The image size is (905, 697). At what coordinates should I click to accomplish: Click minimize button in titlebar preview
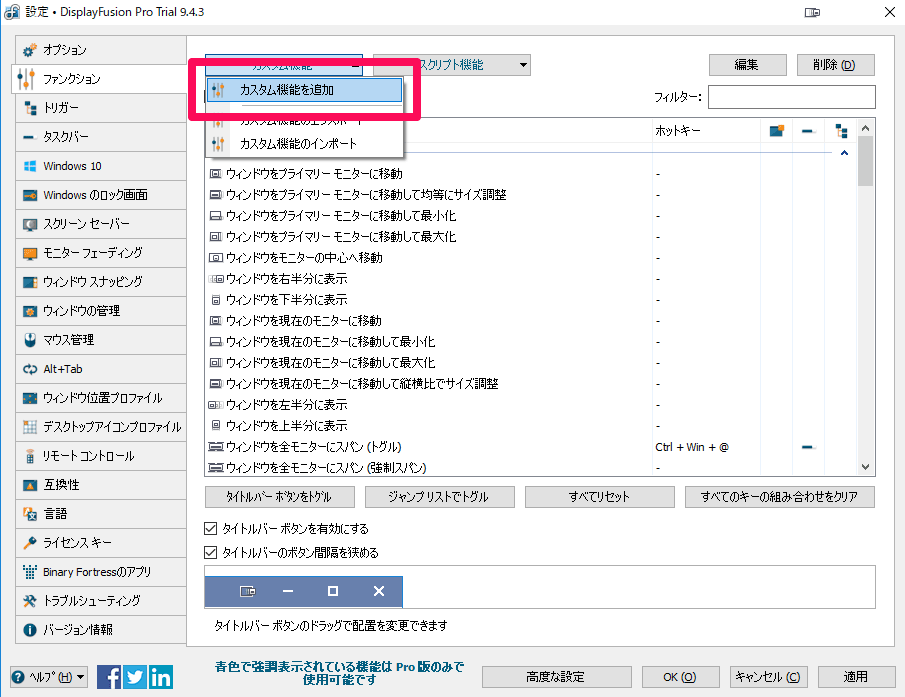pos(288,591)
